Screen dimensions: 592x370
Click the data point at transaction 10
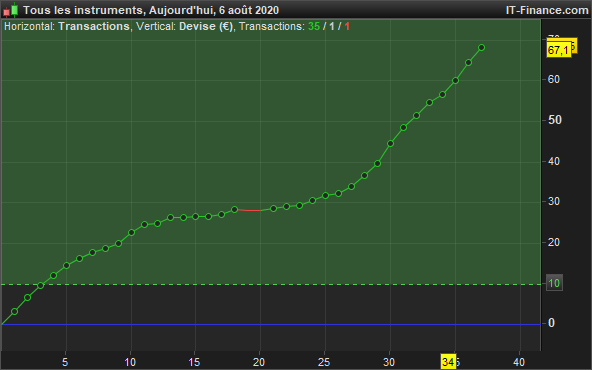click(131, 233)
